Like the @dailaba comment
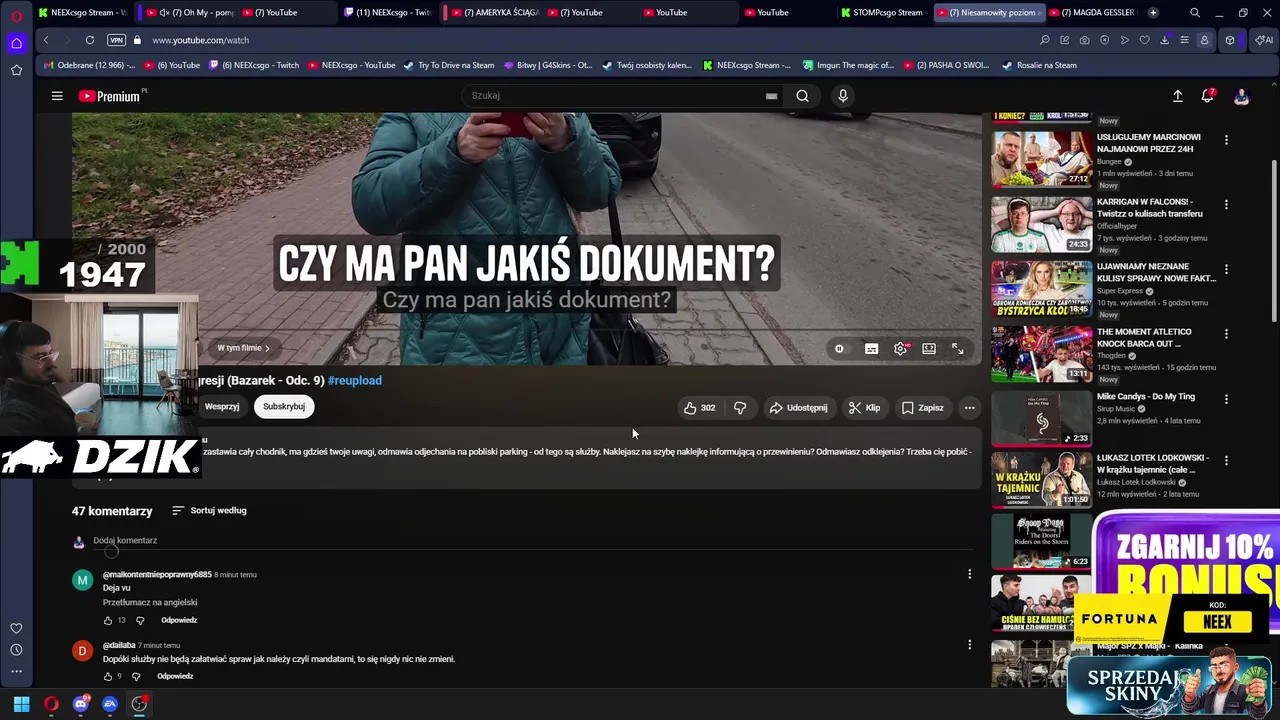This screenshot has height=720, width=1280. 108,676
